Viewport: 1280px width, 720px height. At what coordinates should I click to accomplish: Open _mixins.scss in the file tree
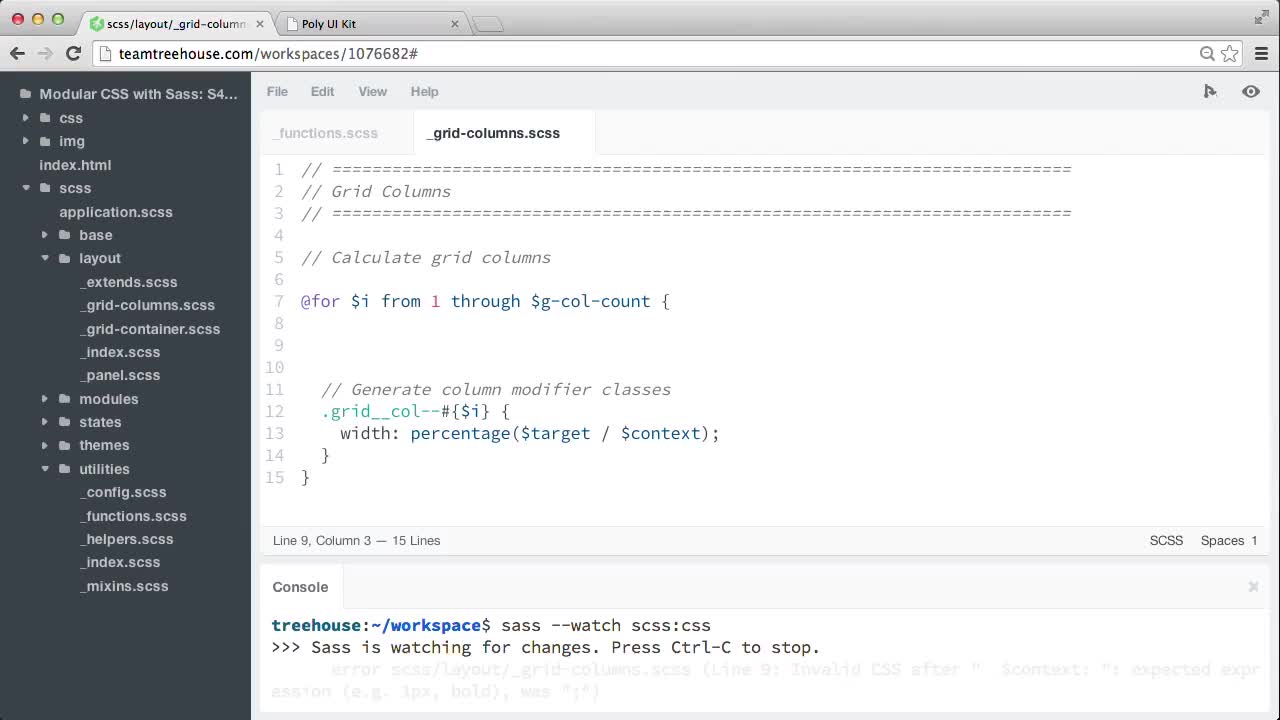click(124, 586)
